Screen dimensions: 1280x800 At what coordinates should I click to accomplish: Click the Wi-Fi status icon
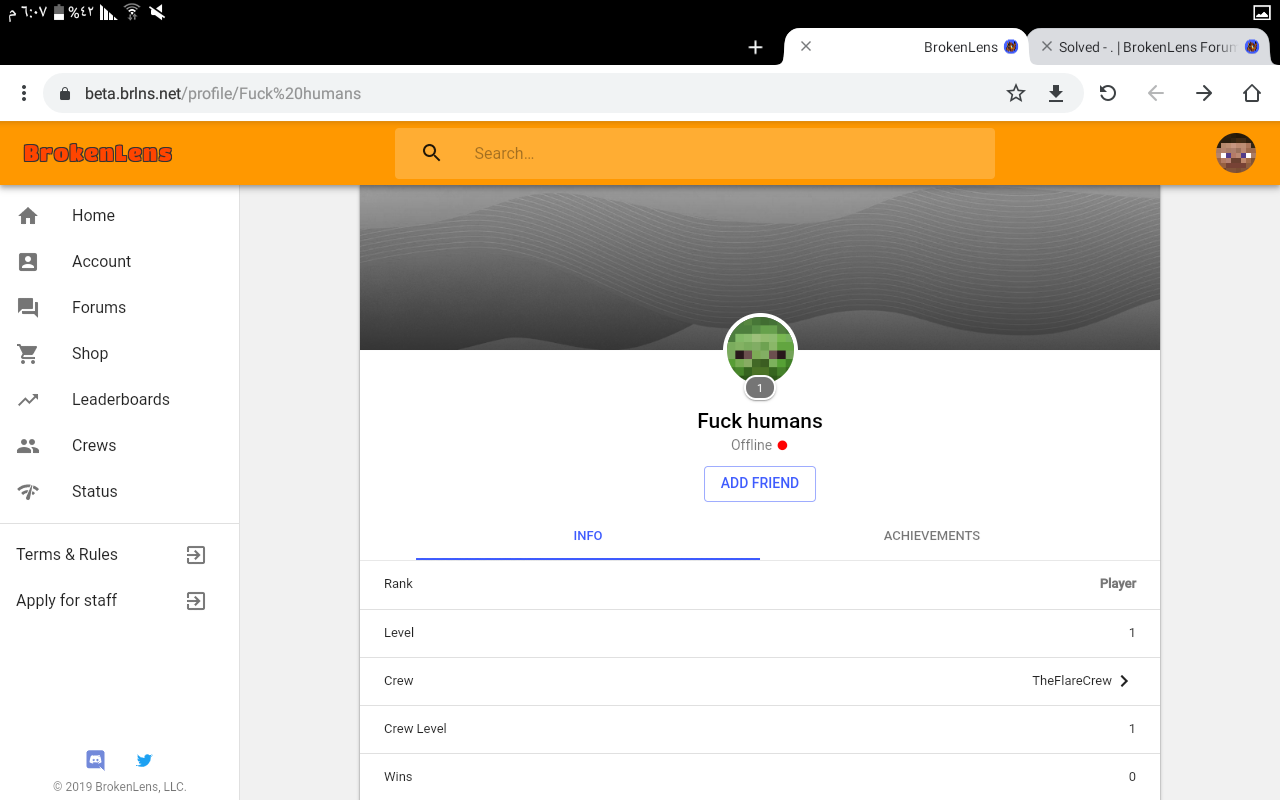[x=132, y=12]
